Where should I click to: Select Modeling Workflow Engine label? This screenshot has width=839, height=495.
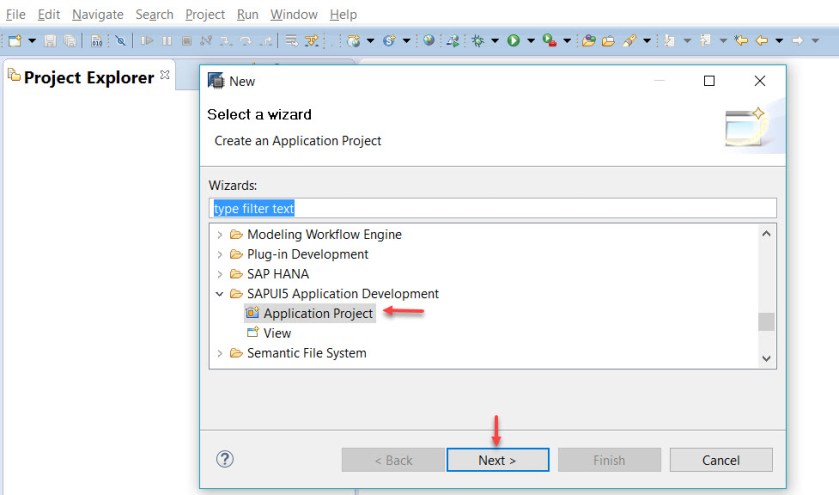[324, 235]
